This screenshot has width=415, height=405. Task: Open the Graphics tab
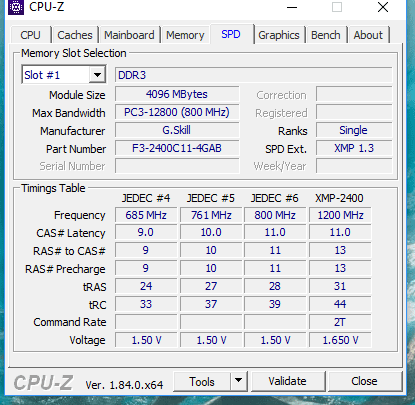(279, 35)
